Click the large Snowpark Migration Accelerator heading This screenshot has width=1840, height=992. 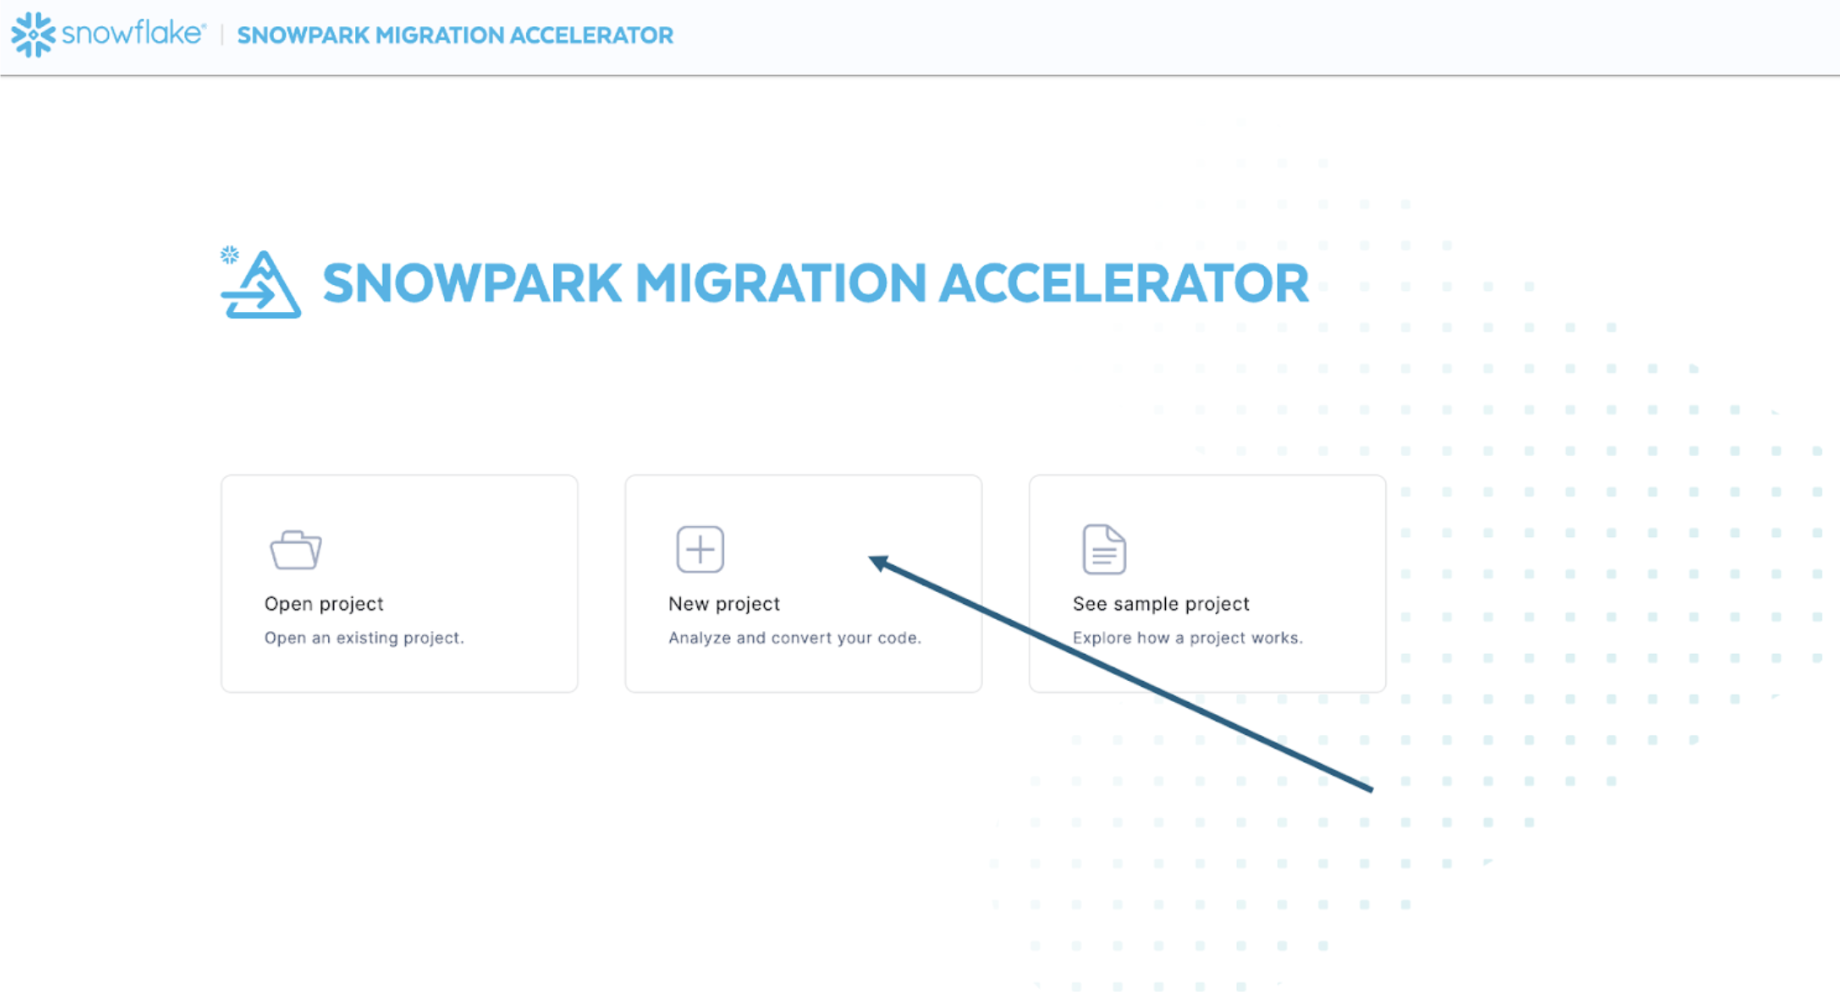click(815, 284)
